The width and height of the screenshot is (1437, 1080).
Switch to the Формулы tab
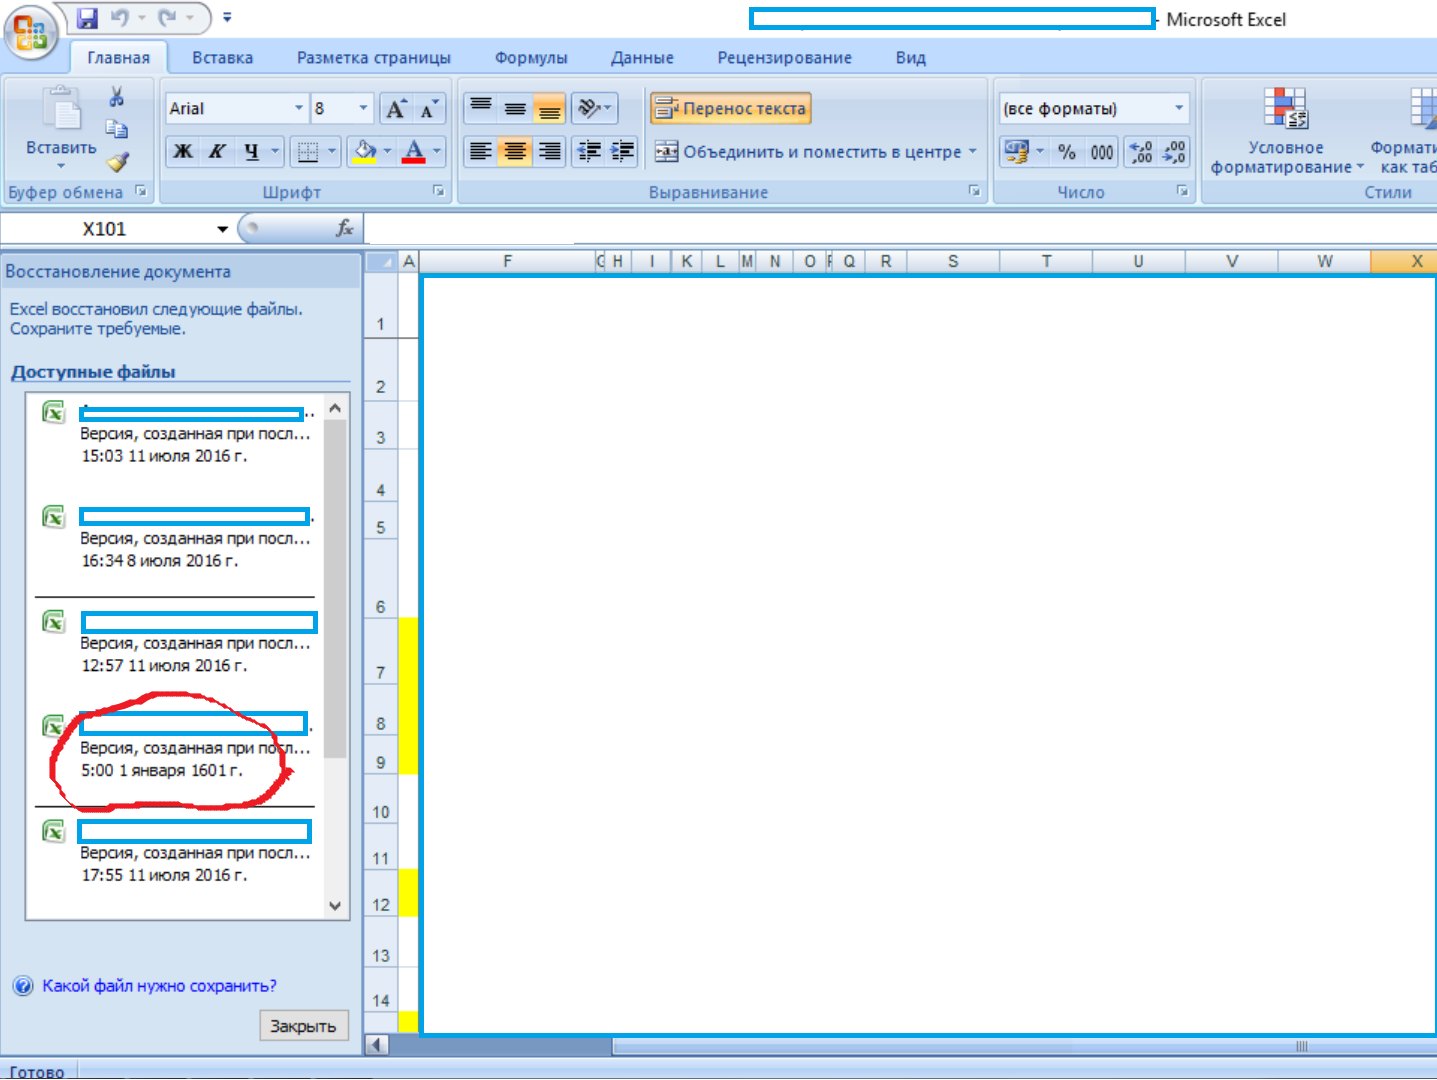531,58
